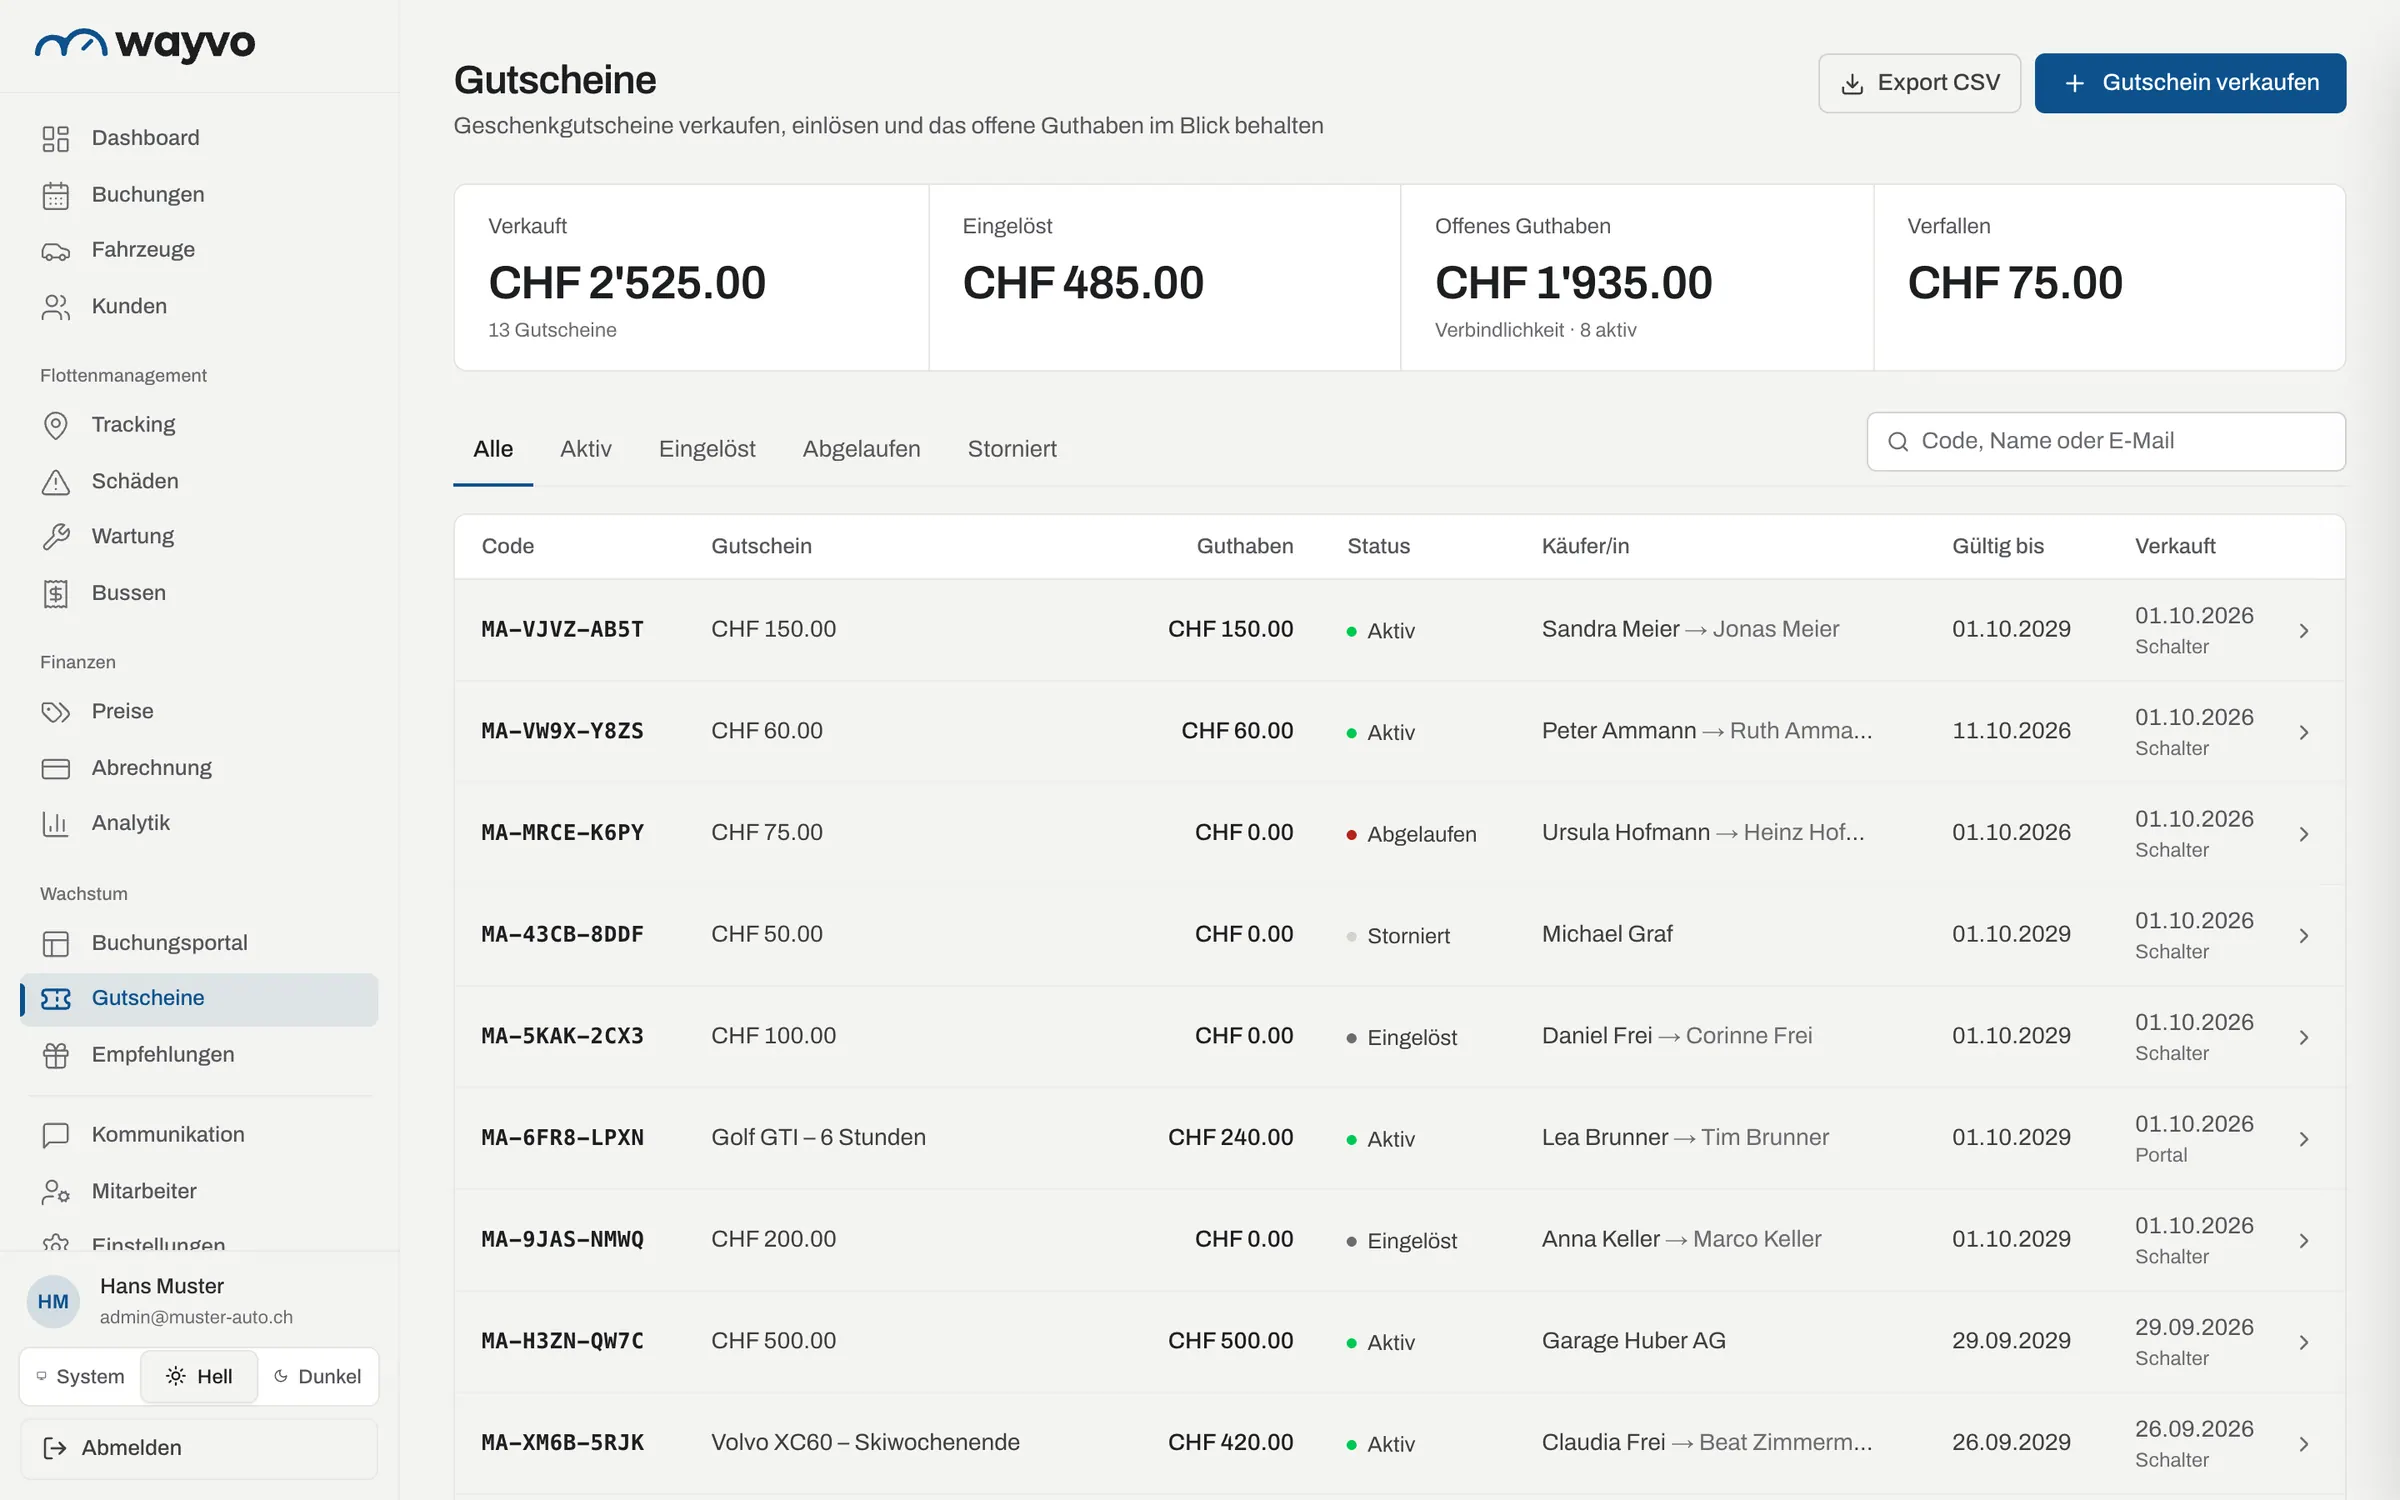Screen dimensions: 2400x1500
Task: Open details chevron for MA-VW9X-Y8ZS
Action: click(2304, 733)
